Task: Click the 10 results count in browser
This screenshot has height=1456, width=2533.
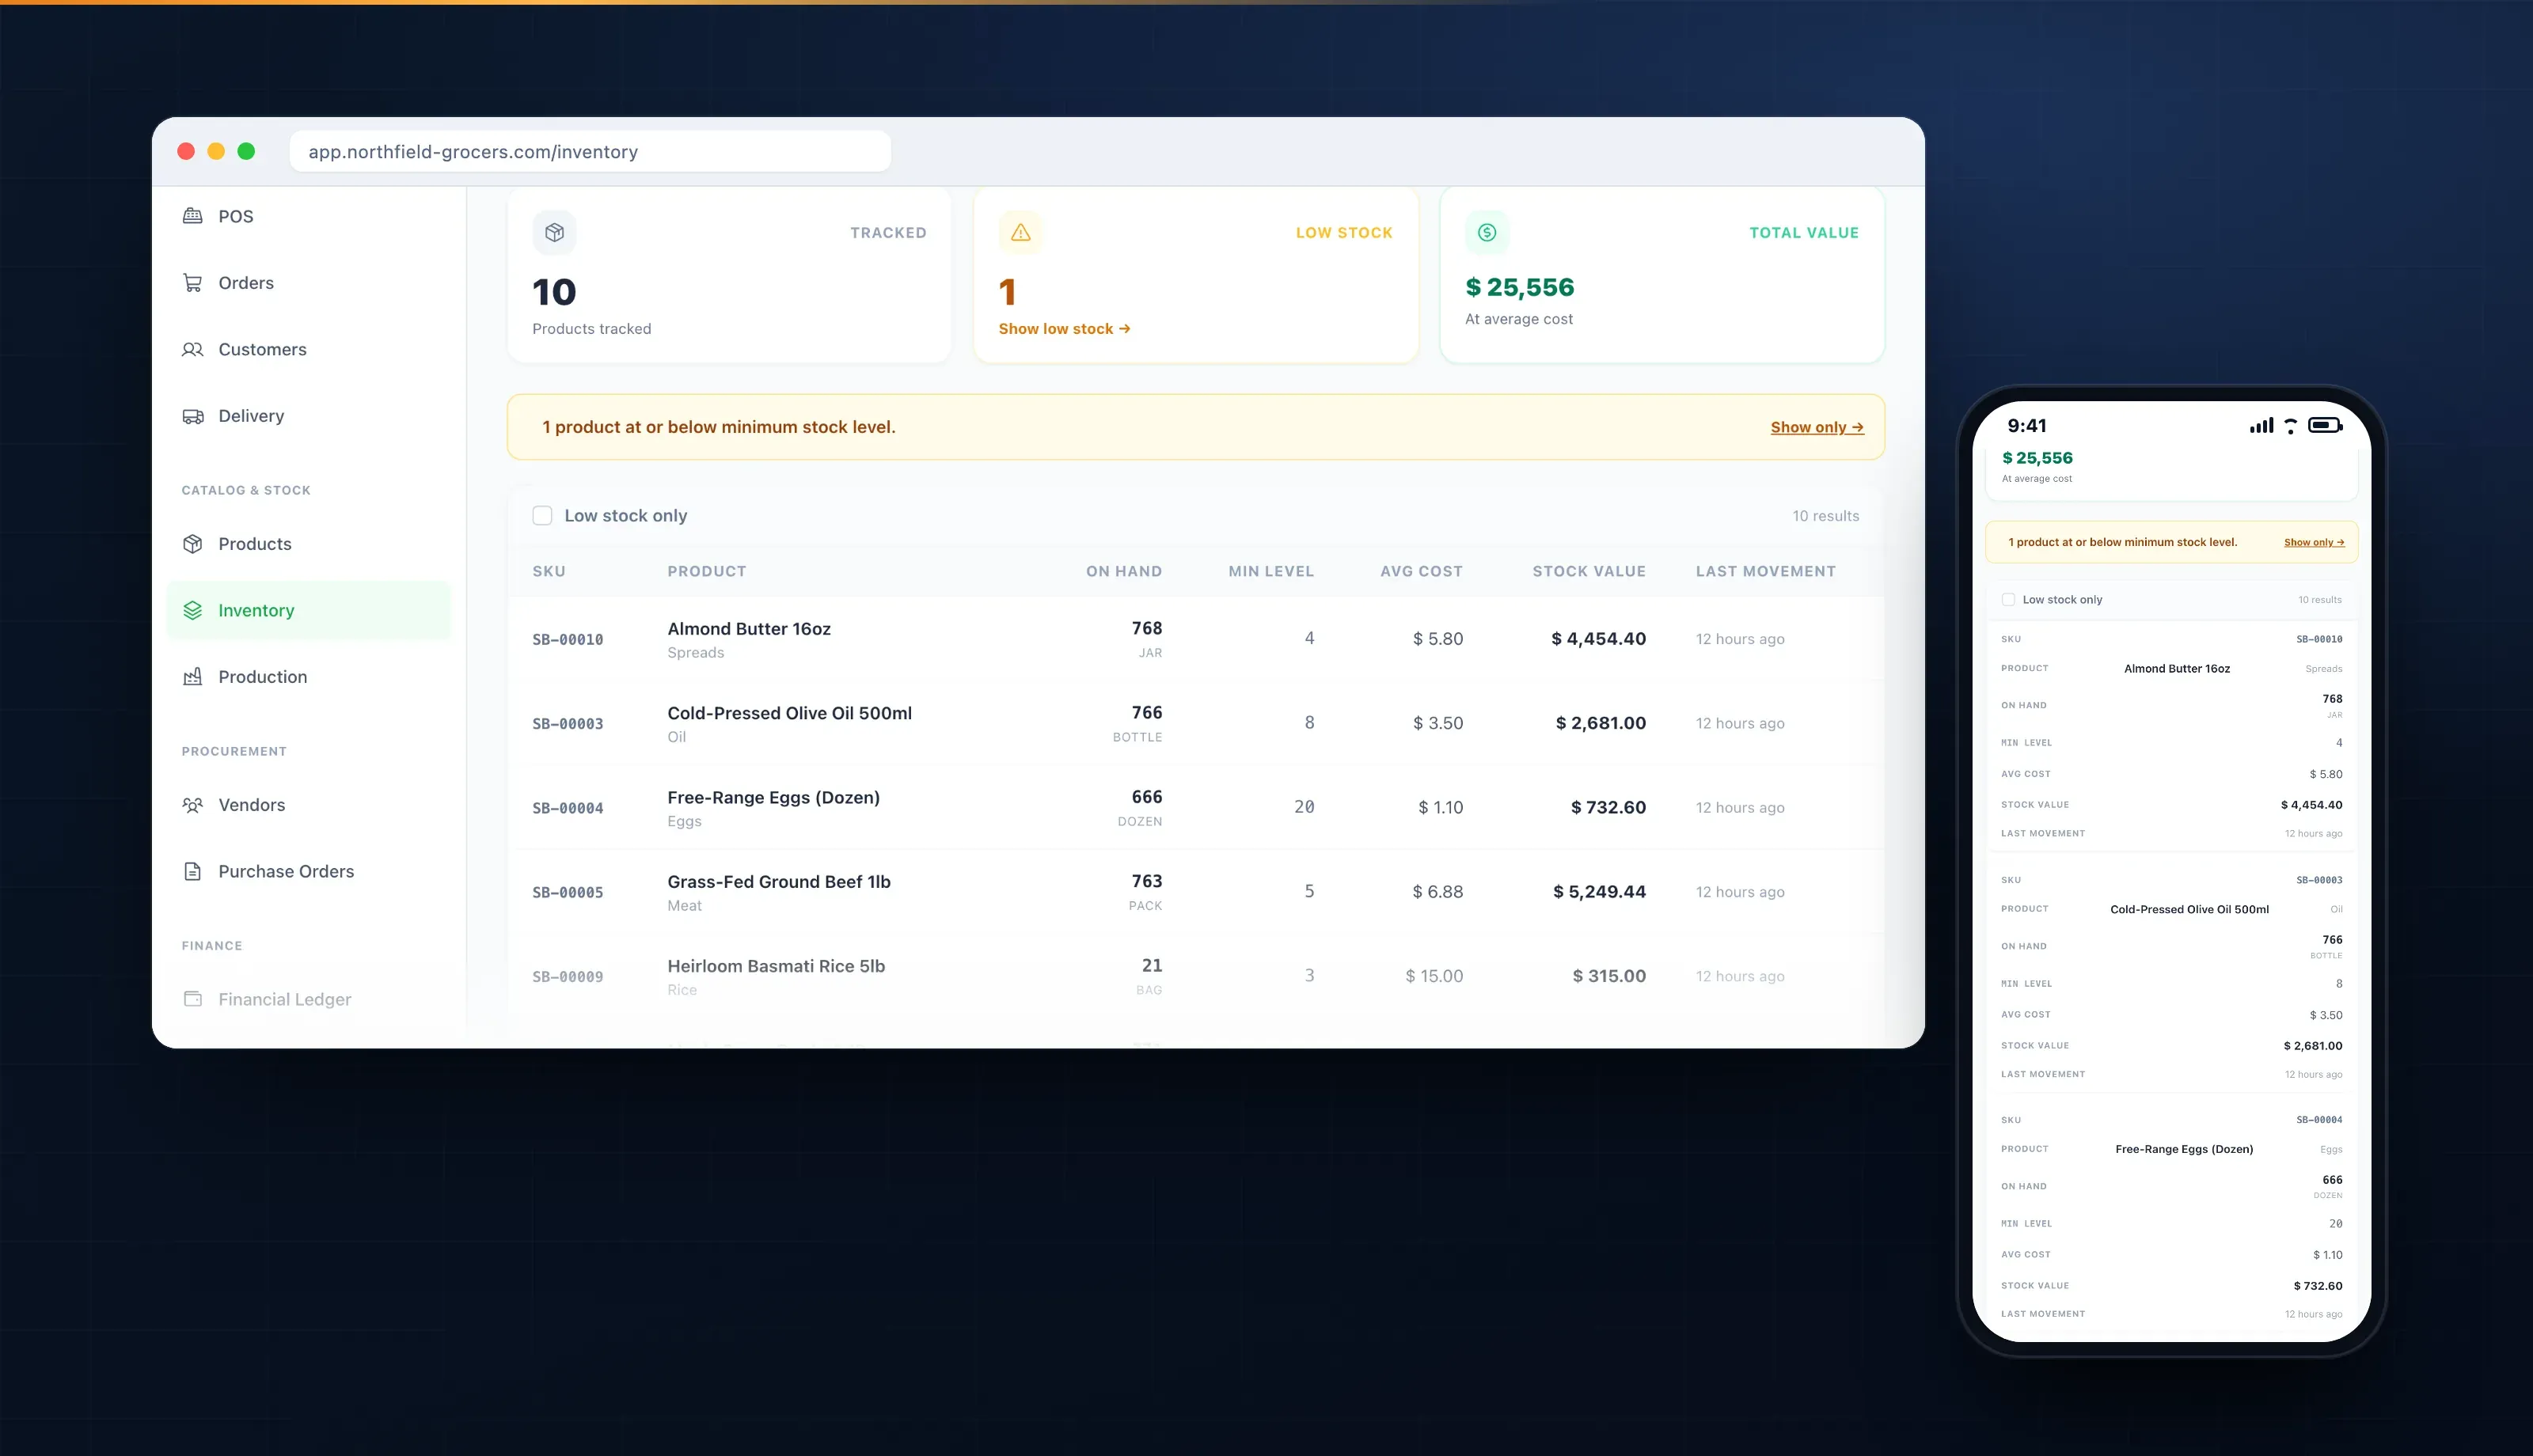Action: [1825, 516]
